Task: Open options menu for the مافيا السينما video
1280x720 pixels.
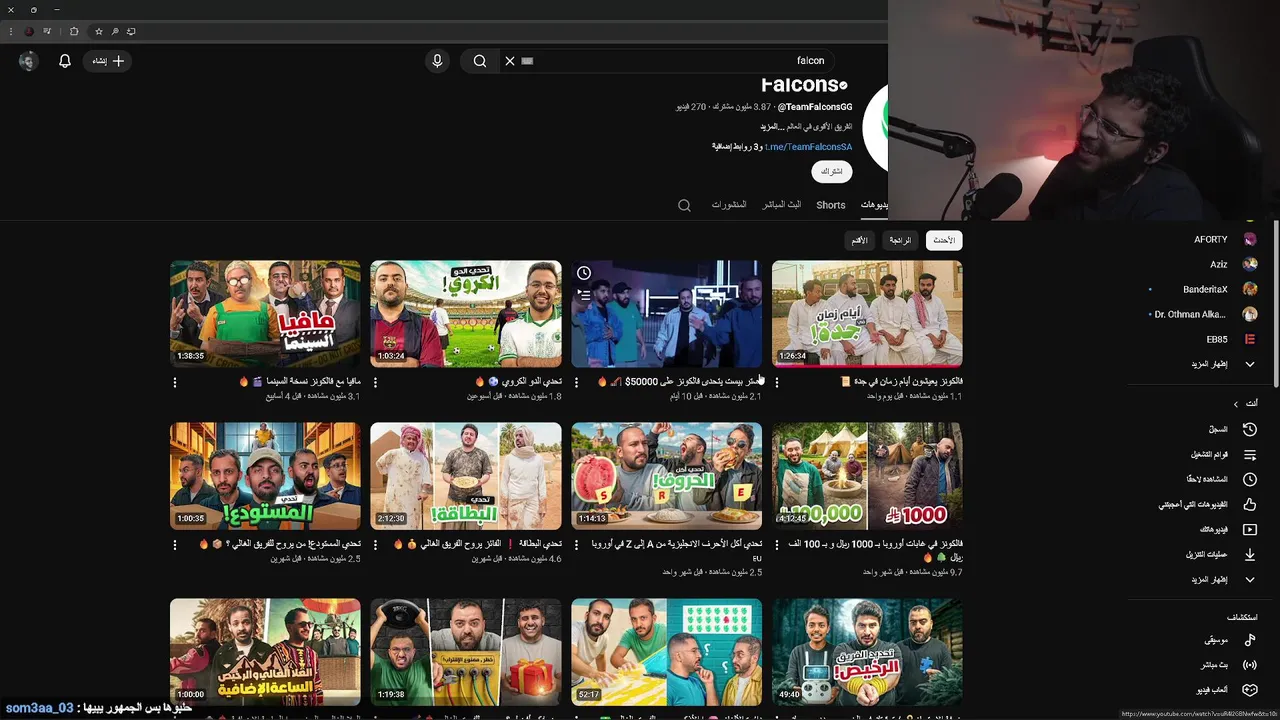Action: tap(175, 382)
